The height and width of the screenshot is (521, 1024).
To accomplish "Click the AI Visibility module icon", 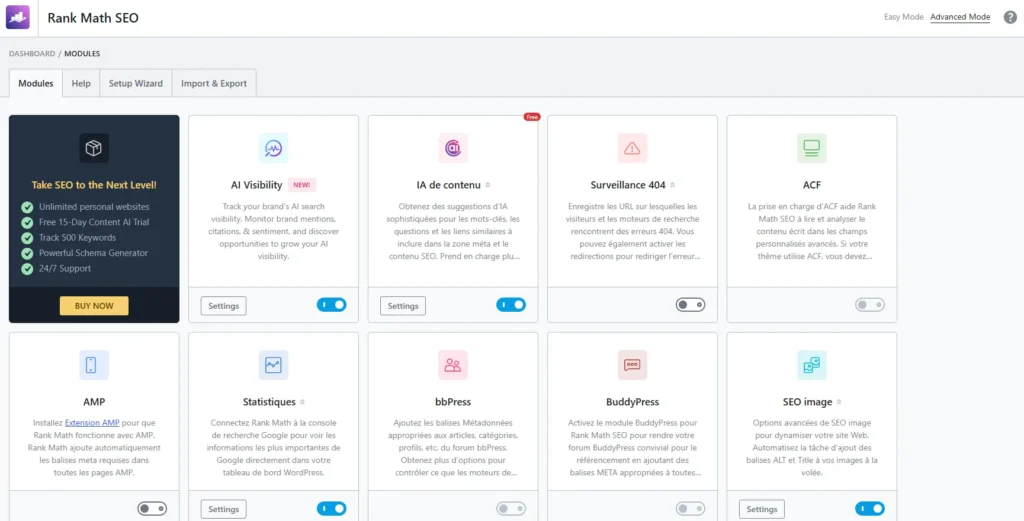I will pos(273,148).
